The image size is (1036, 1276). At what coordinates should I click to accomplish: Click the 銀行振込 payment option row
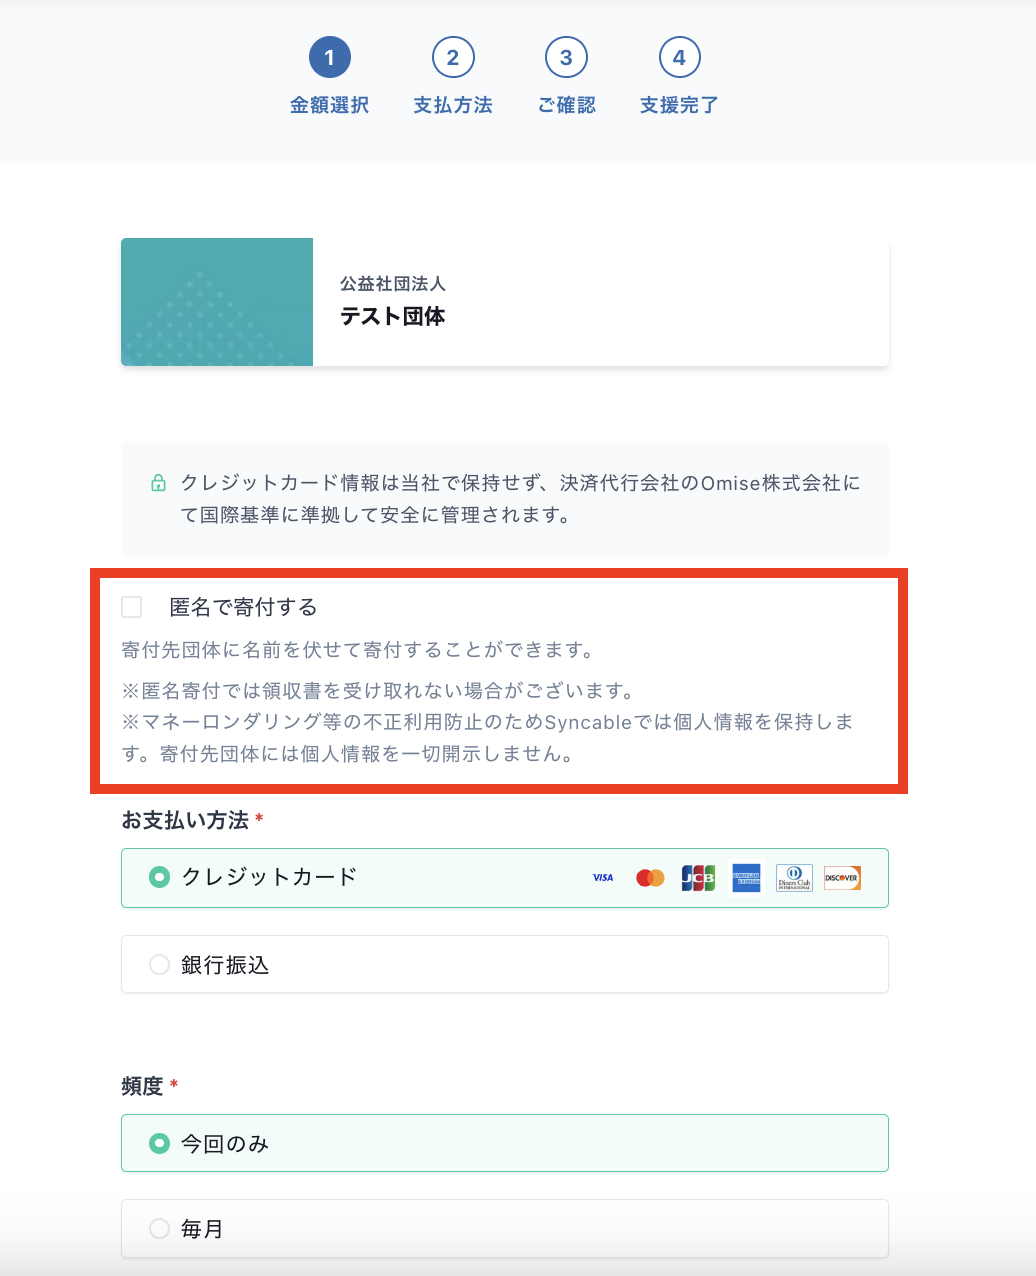click(x=504, y=964)
